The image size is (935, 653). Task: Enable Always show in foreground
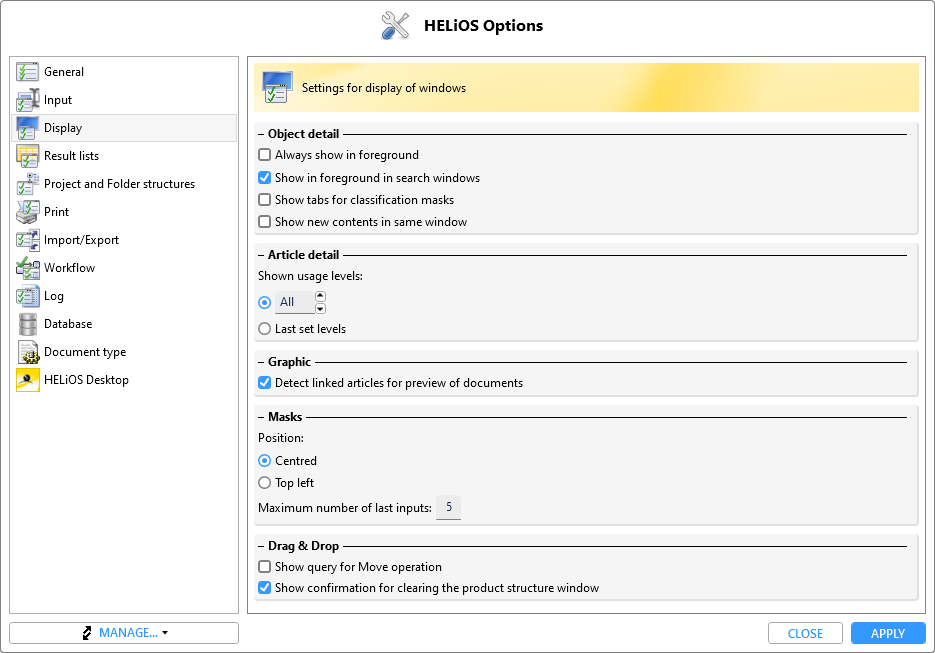(x=265, y=155)
